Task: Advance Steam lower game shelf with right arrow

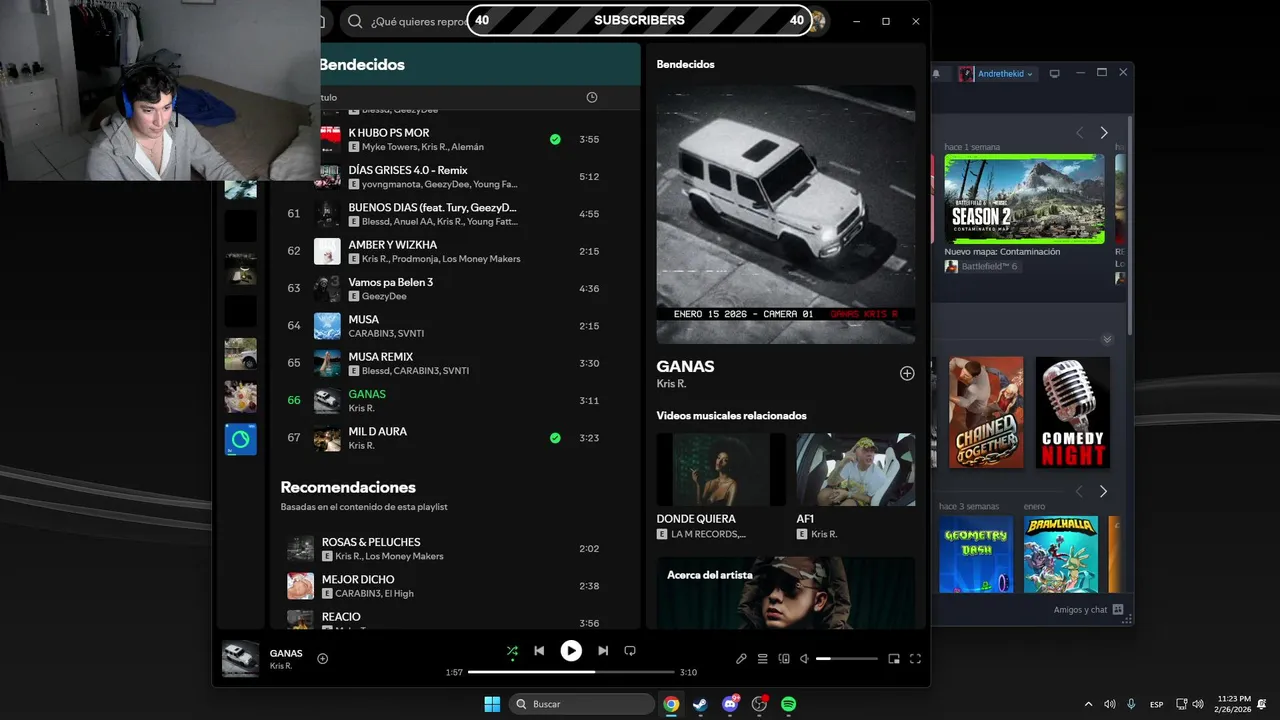Action: (x=1103, y=492)
